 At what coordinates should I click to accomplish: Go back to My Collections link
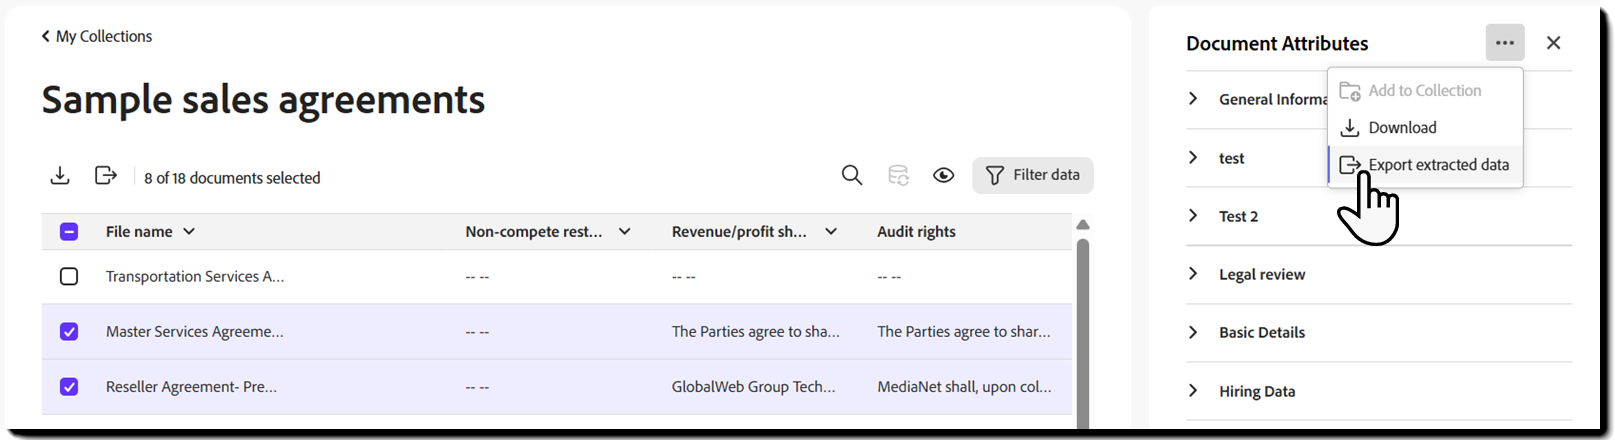click(104, 36)
